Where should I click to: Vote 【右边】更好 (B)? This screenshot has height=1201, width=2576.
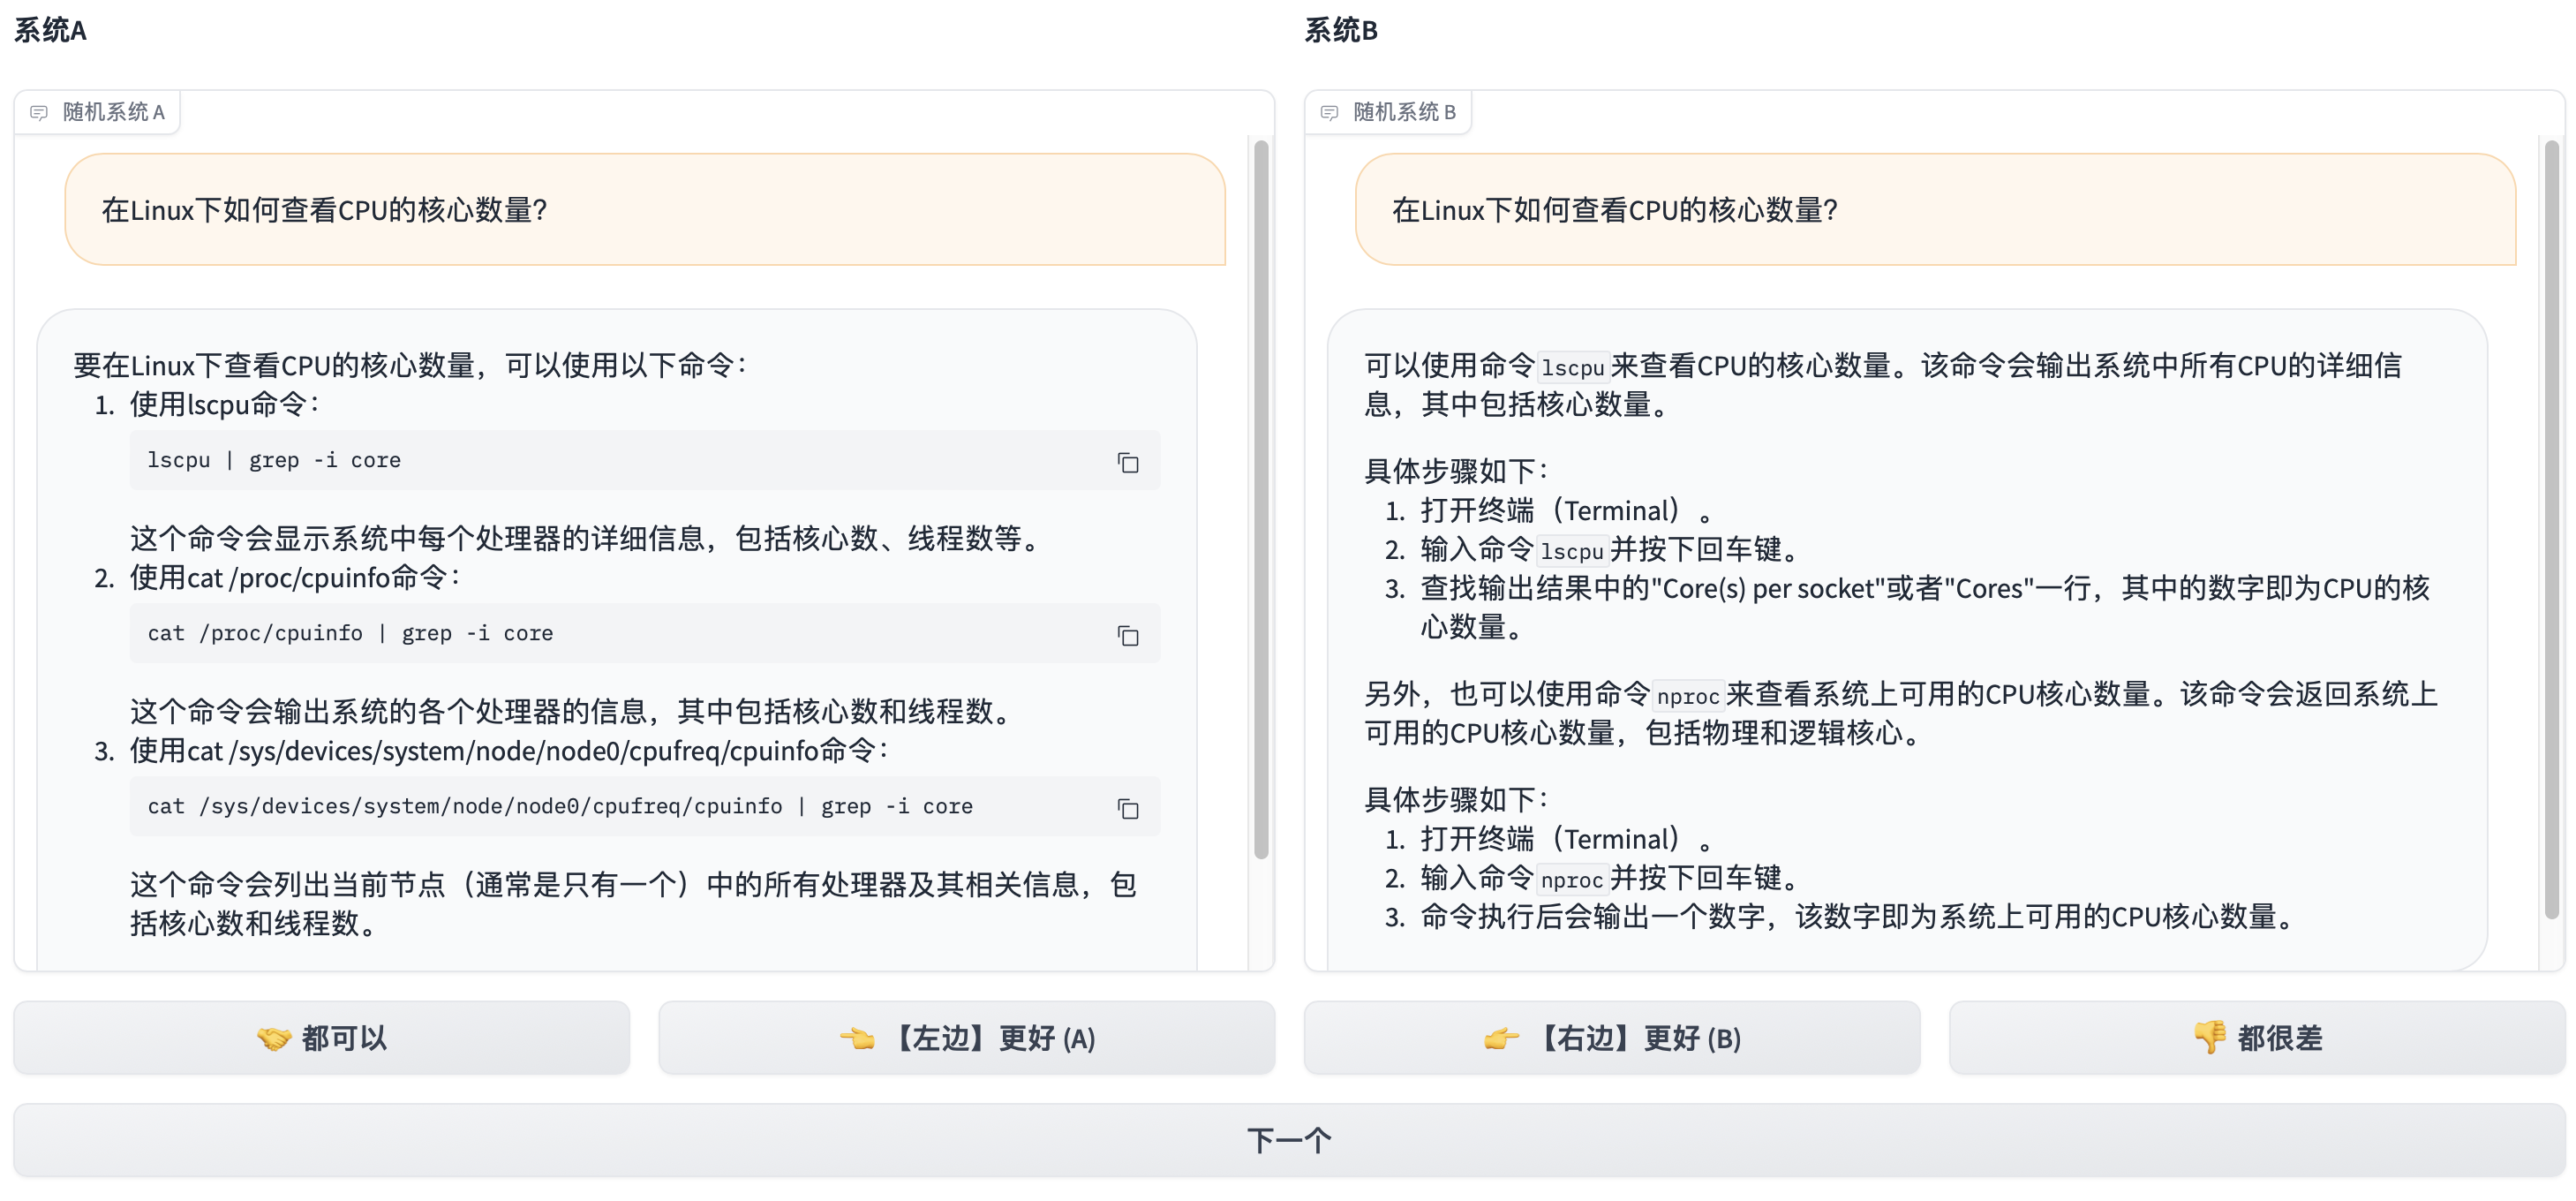pos(1611,1037)
